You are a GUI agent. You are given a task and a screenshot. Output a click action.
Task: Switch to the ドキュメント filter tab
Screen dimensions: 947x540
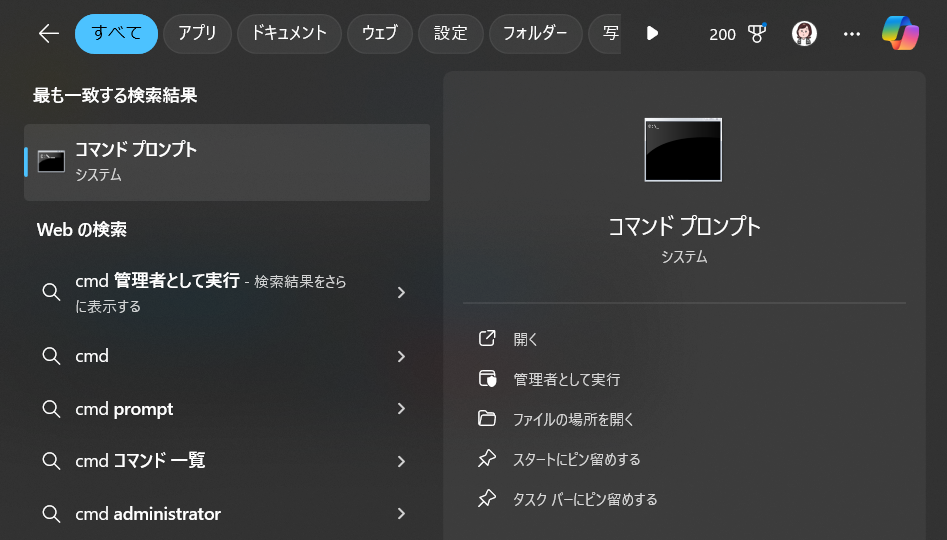289,34
